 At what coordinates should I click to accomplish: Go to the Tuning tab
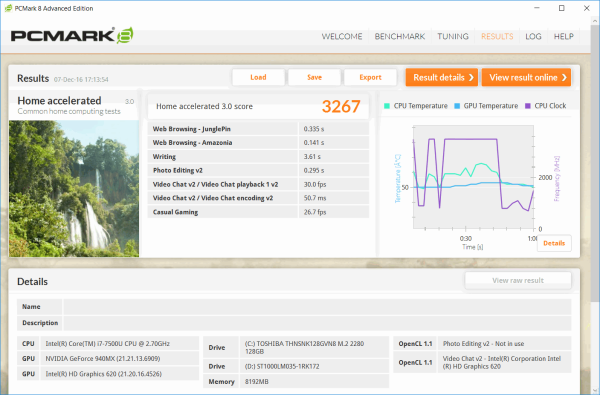pos(453,36)
